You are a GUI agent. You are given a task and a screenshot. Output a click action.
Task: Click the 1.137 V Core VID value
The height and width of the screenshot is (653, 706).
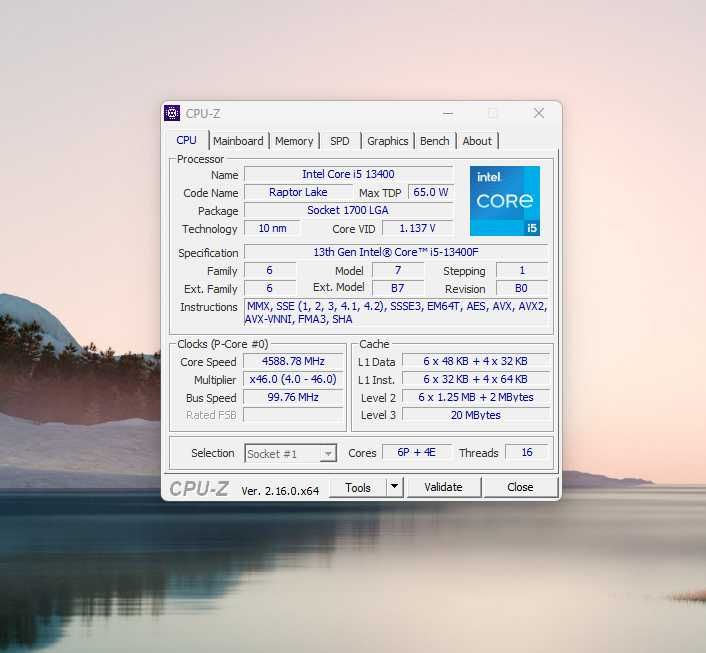417,228
